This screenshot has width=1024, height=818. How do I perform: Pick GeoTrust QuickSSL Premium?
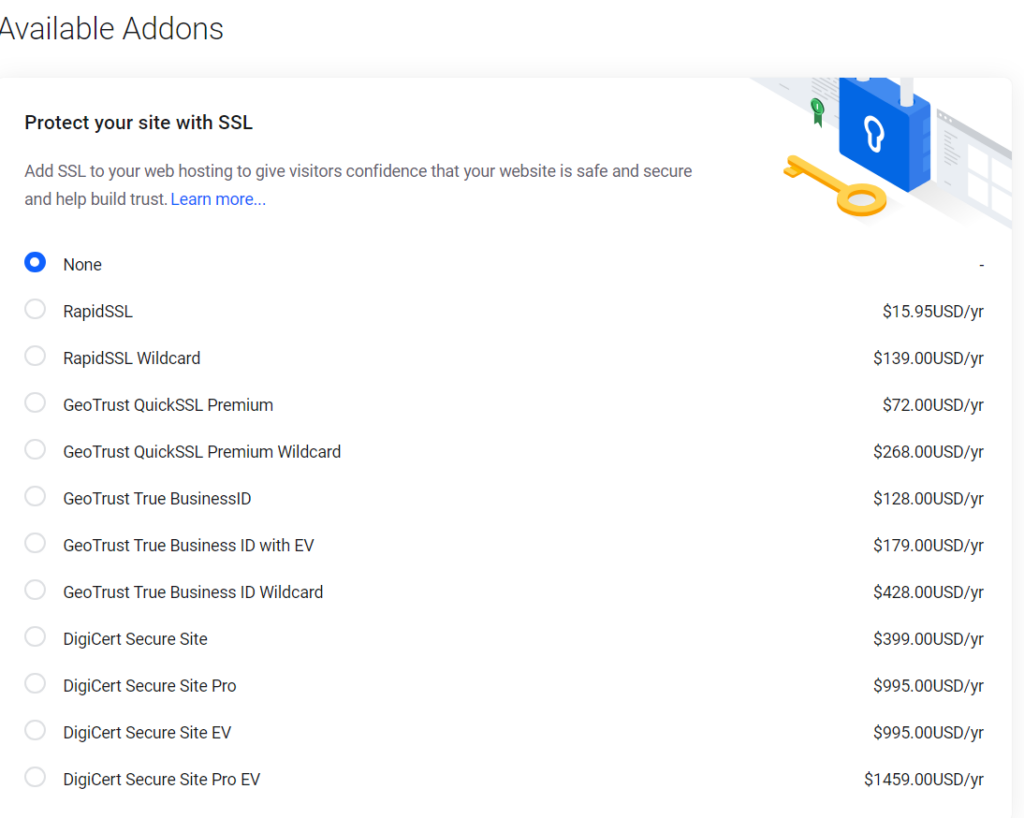click(x=35, y=403)
